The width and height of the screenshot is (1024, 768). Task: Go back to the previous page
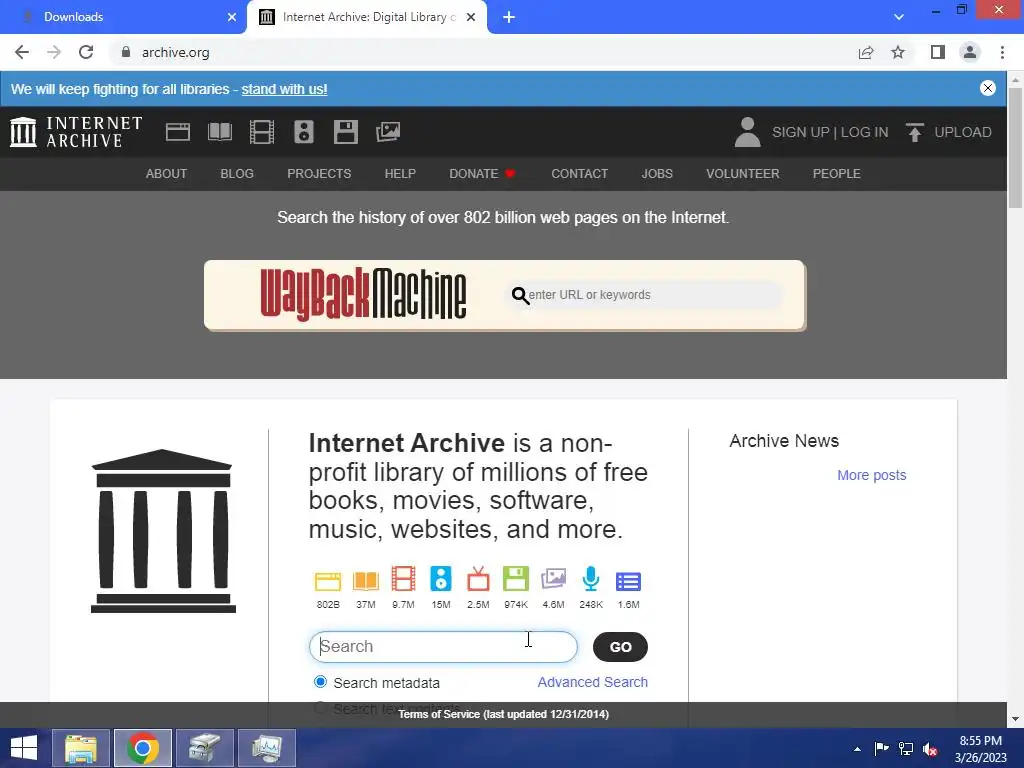point(22,52)
